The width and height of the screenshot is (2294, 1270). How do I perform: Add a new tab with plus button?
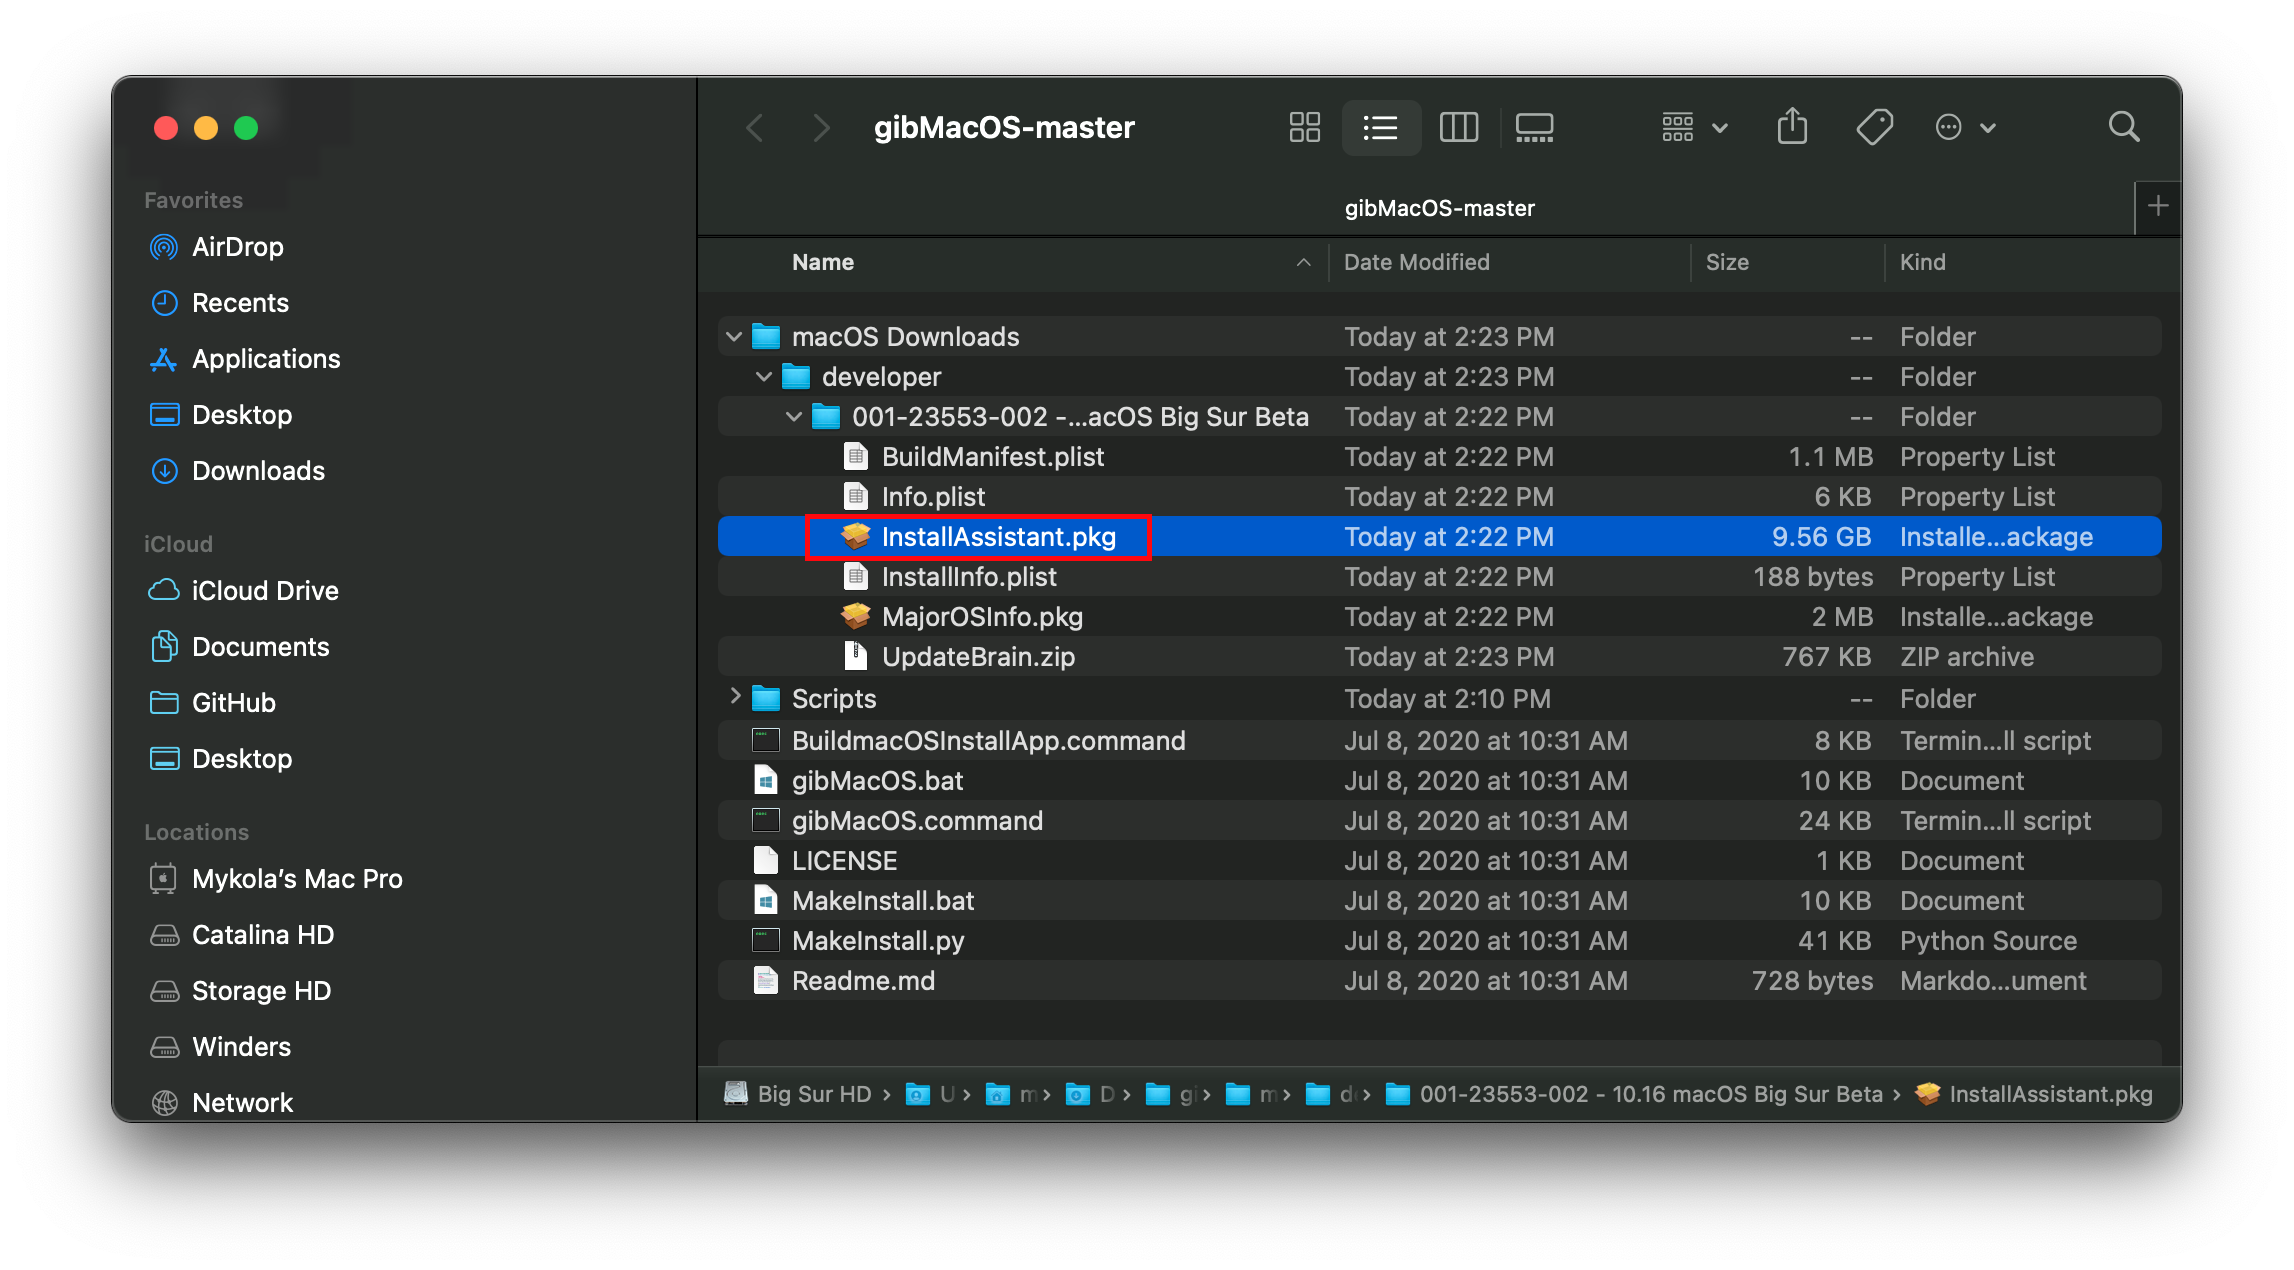[2158, 207]
